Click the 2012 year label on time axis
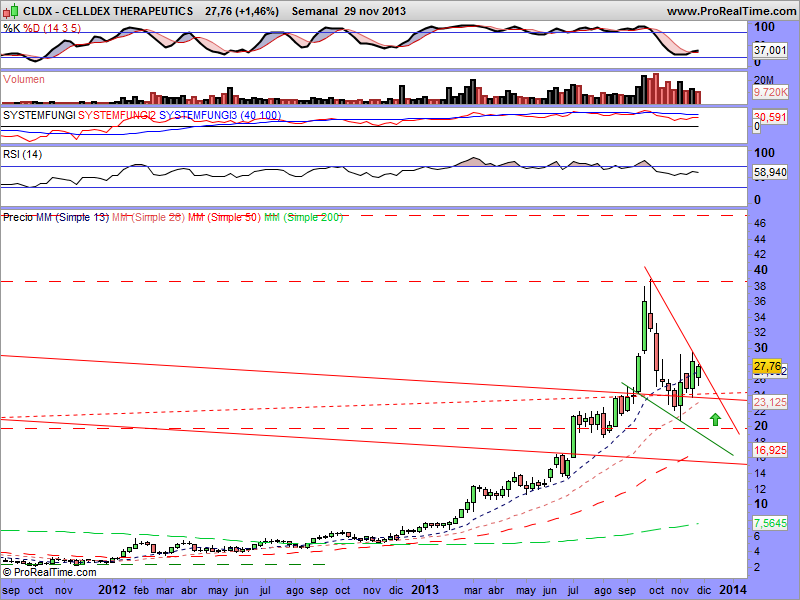This screenshot has height=600, width=800. point(112,590)
